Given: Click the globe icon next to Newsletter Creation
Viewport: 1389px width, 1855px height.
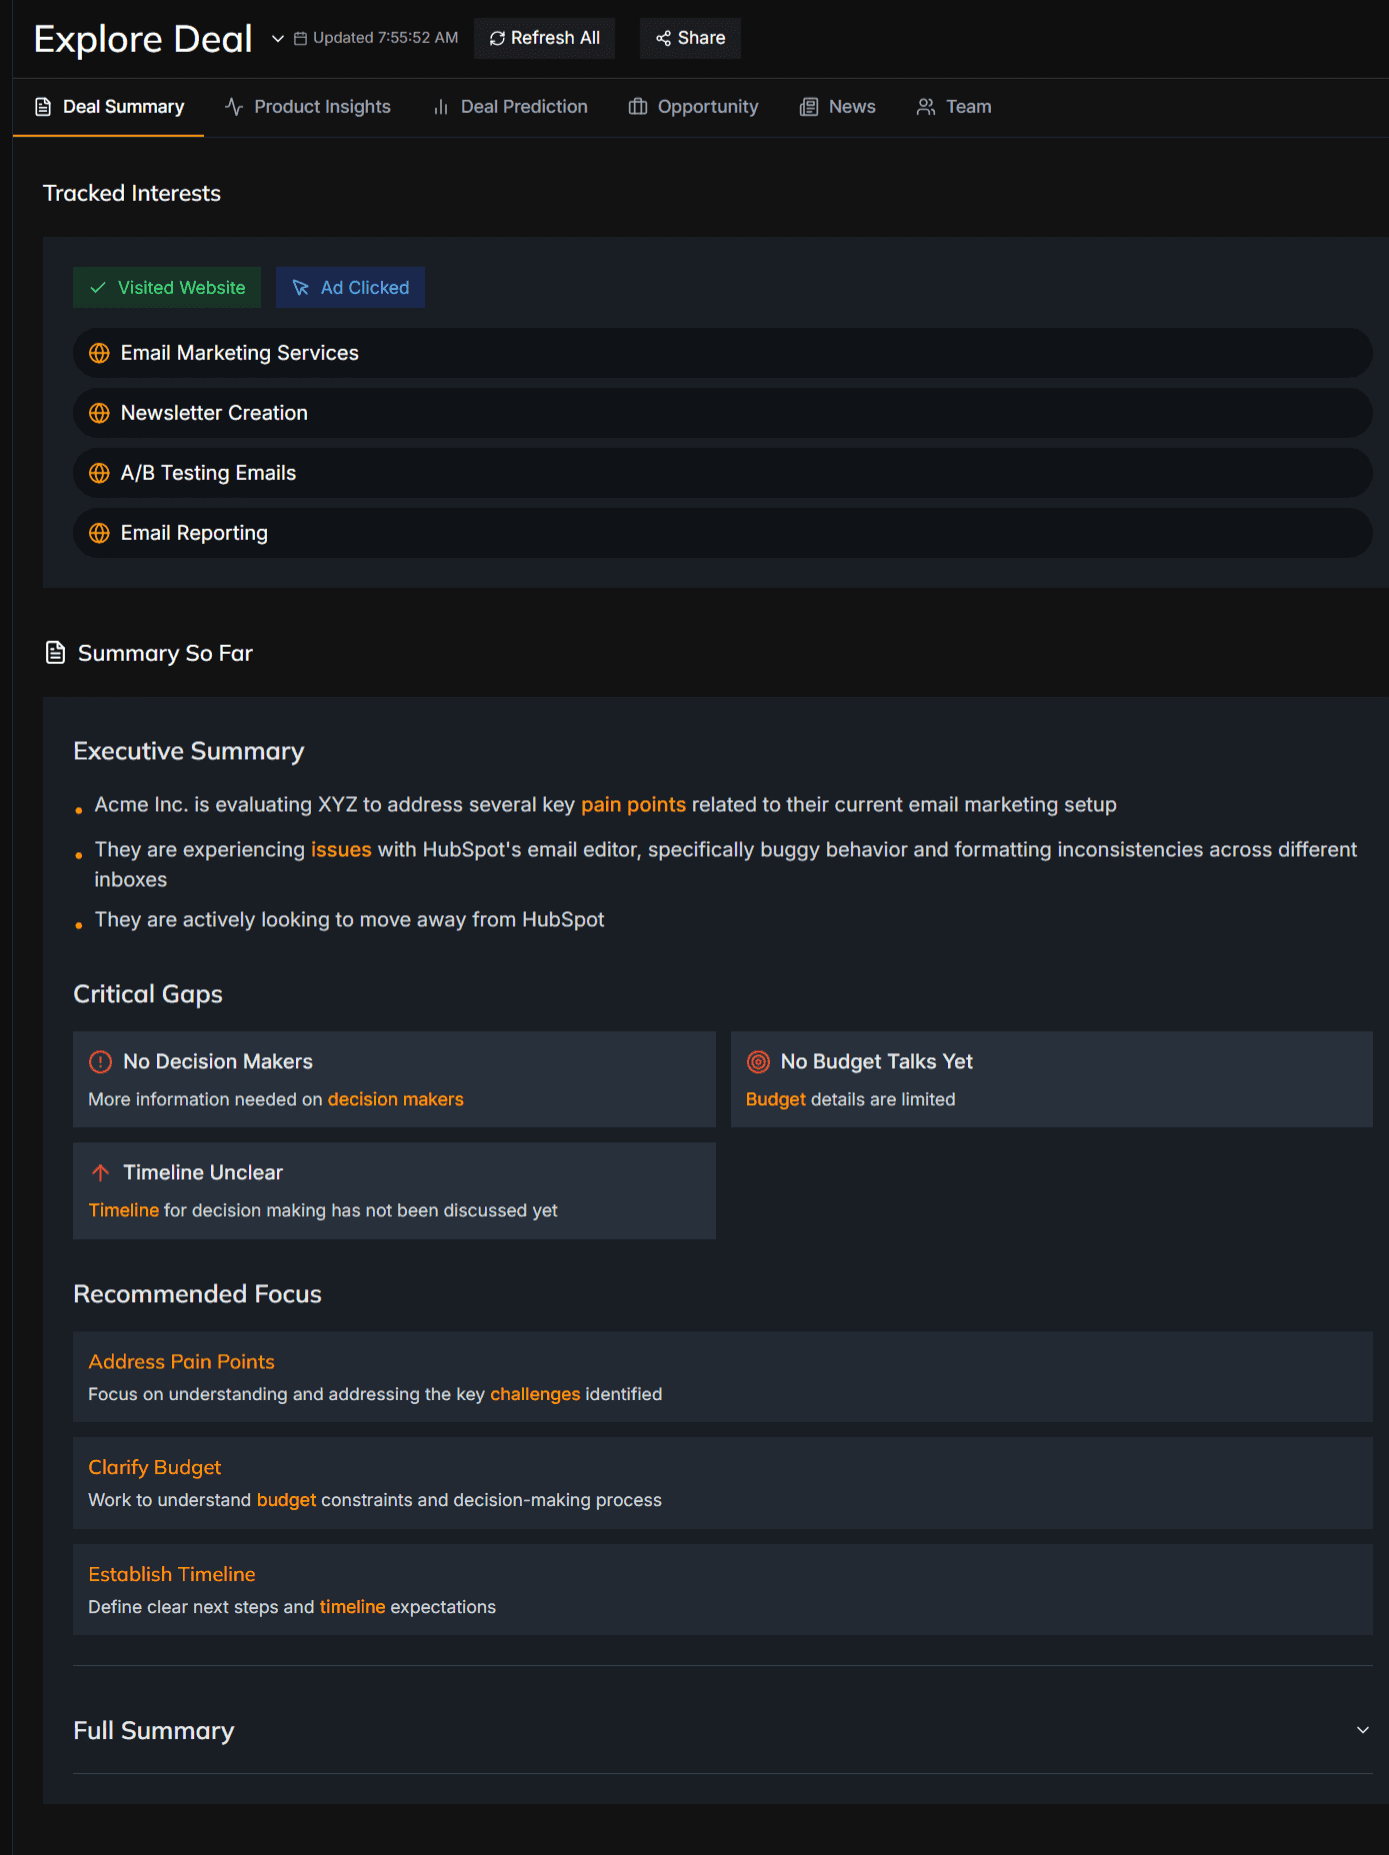Looking at the screenshot, I should 99,413.
